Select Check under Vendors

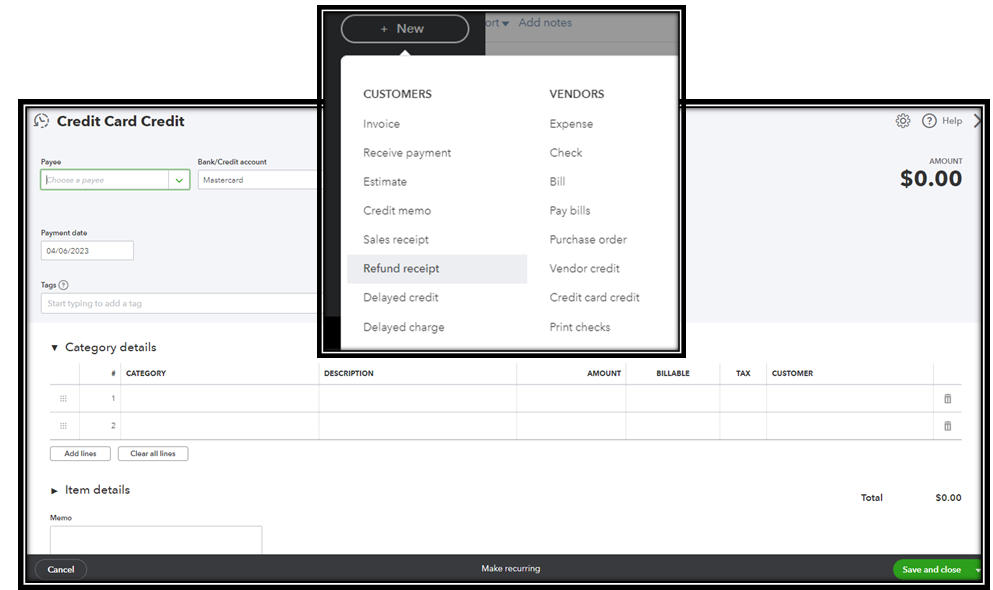(x=566, y=153)
